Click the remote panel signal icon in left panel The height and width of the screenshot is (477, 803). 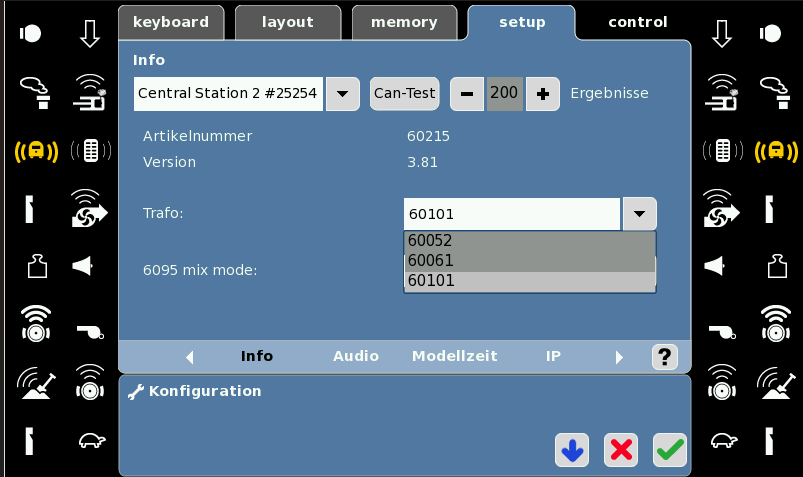click(91, 151)
